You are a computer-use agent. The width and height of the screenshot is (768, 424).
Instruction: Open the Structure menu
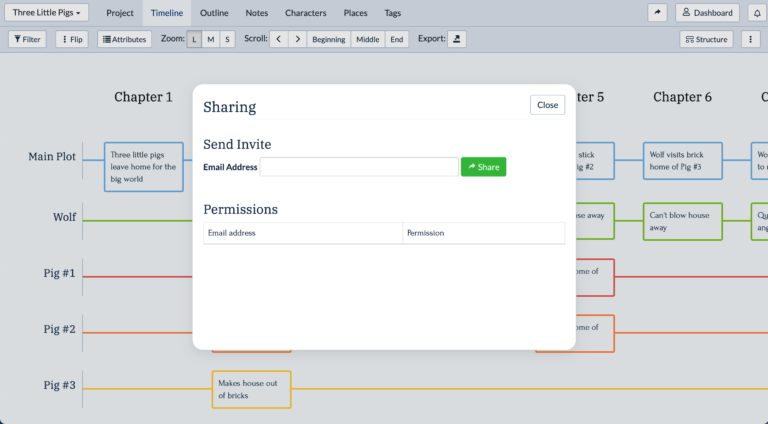coord(706,39)
